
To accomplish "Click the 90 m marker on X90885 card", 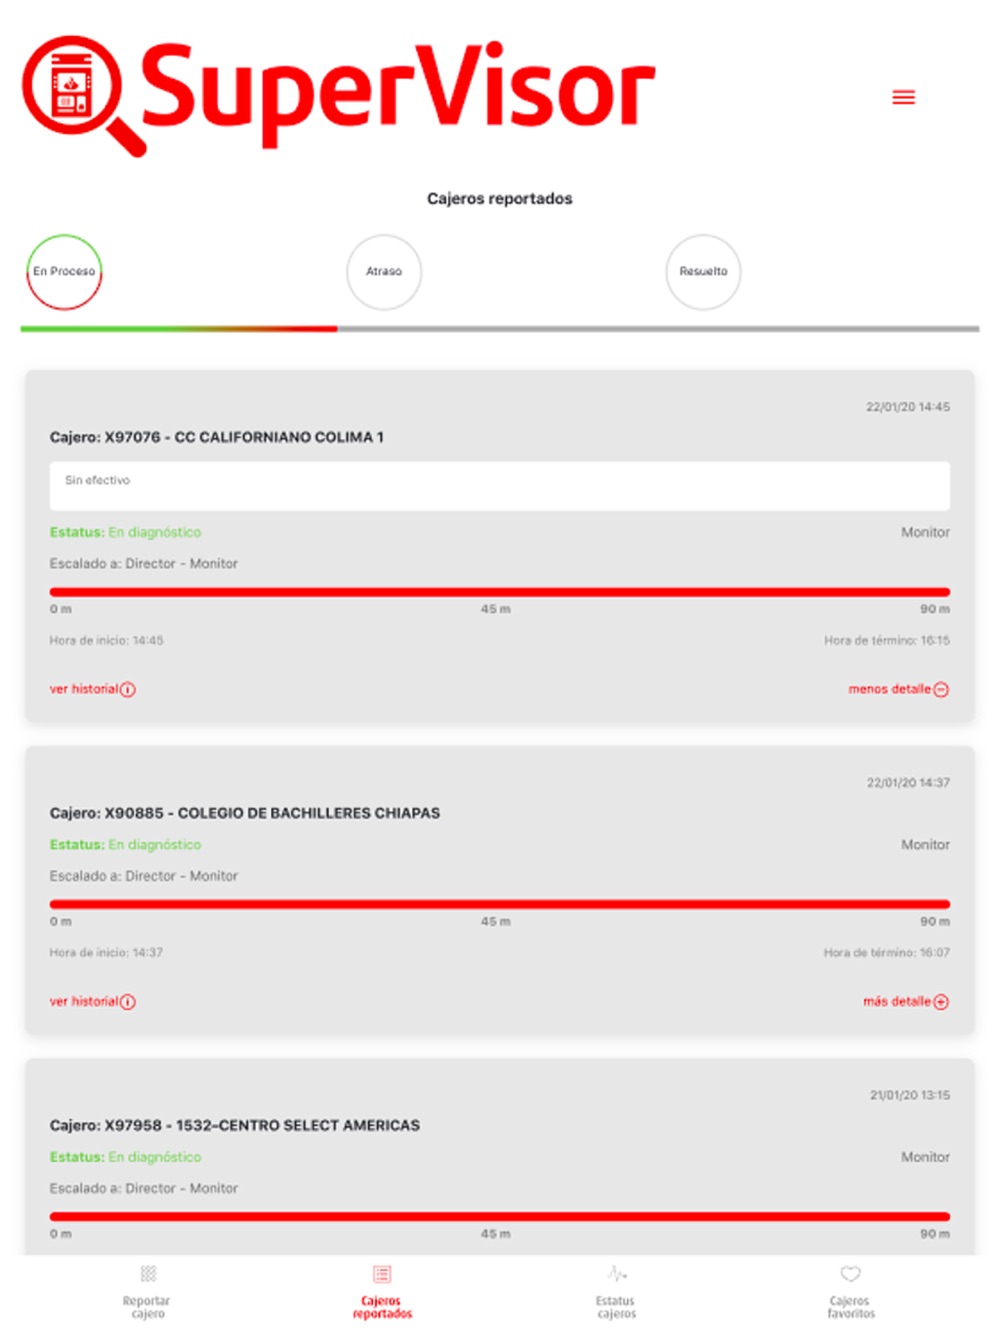I will coord(935,921).
